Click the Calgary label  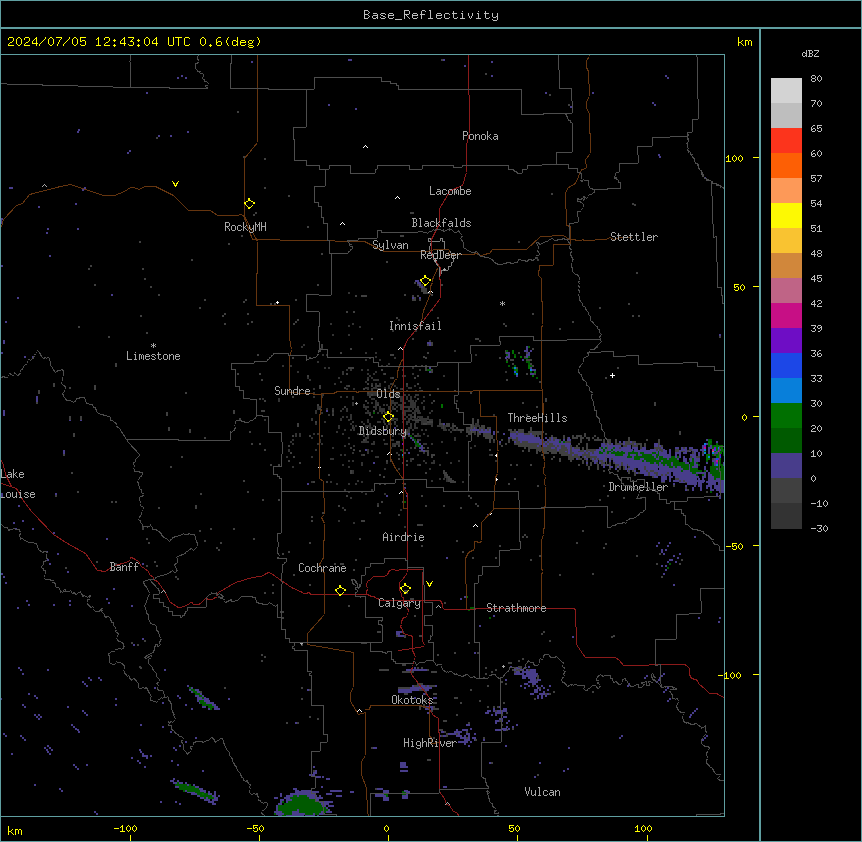[x=399, y=603]
